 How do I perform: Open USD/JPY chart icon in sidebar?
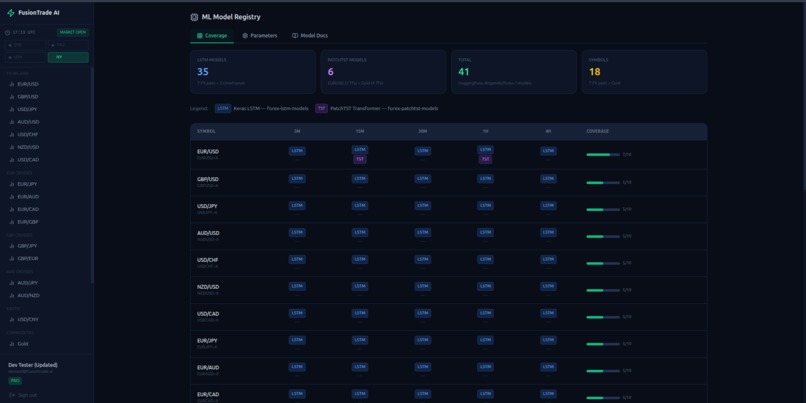(x=12, y=109)
